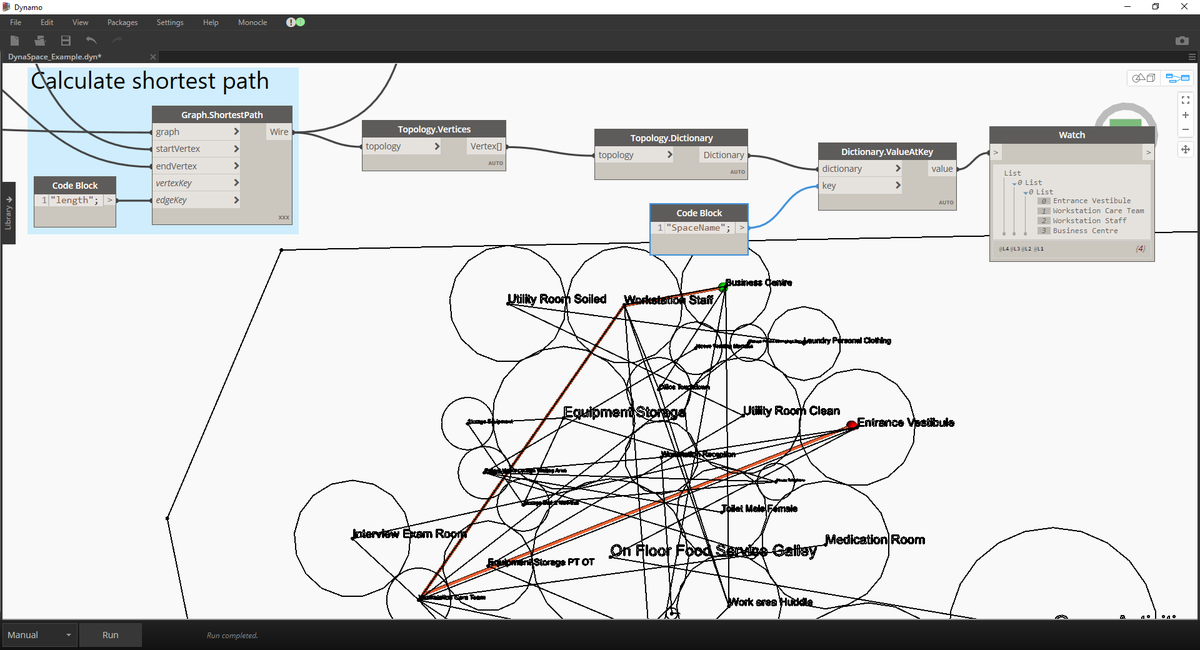Open the Packages menu
Image resolution: width=1200 pixels, height=650 pixels.
122,22
